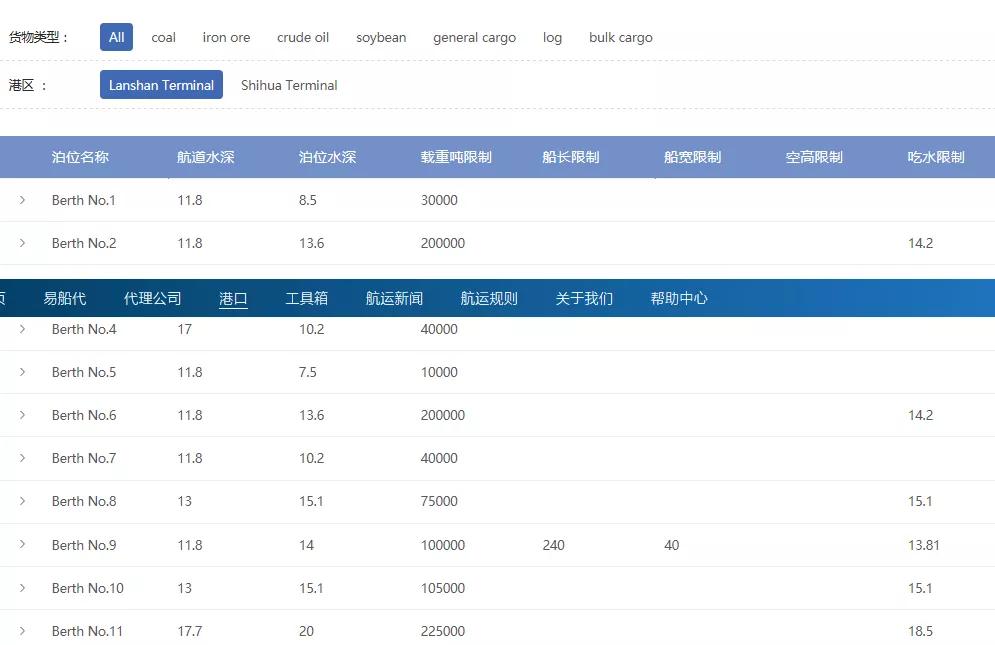
Task: Expand the Berth No.8 row chevron
Action: point(22,501)
